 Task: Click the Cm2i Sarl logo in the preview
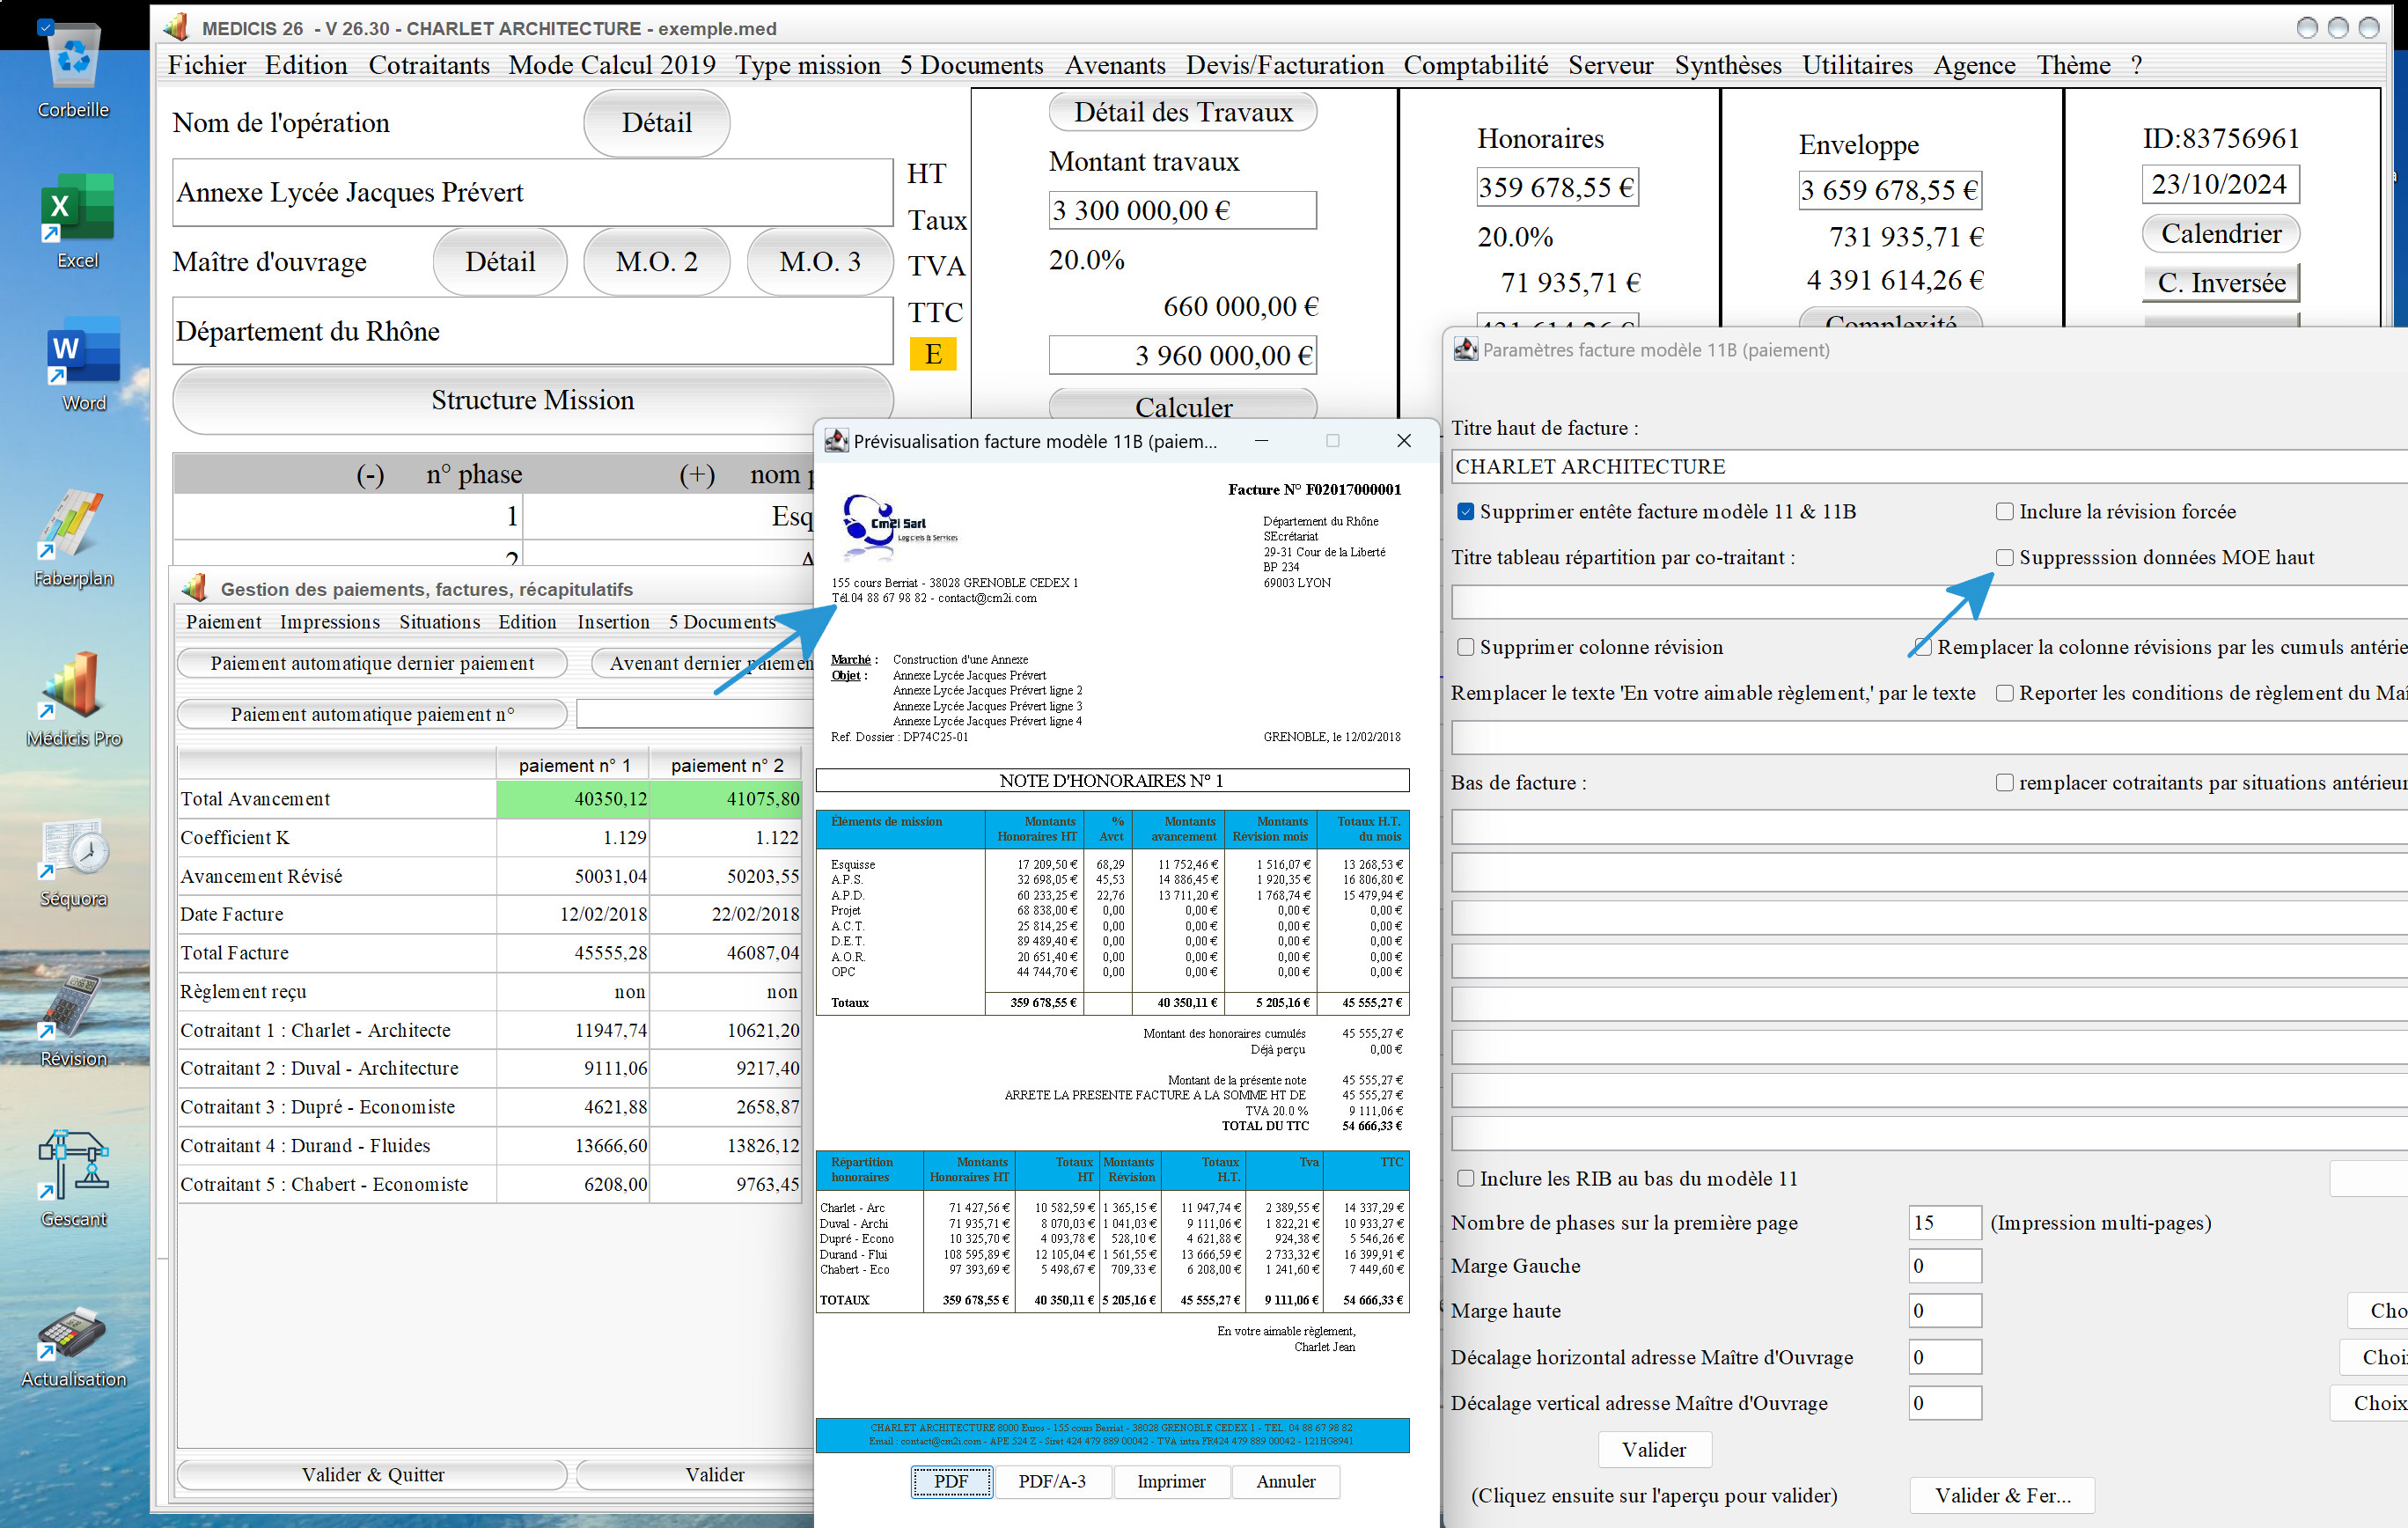pyautogui.click(x=899, y=527)
